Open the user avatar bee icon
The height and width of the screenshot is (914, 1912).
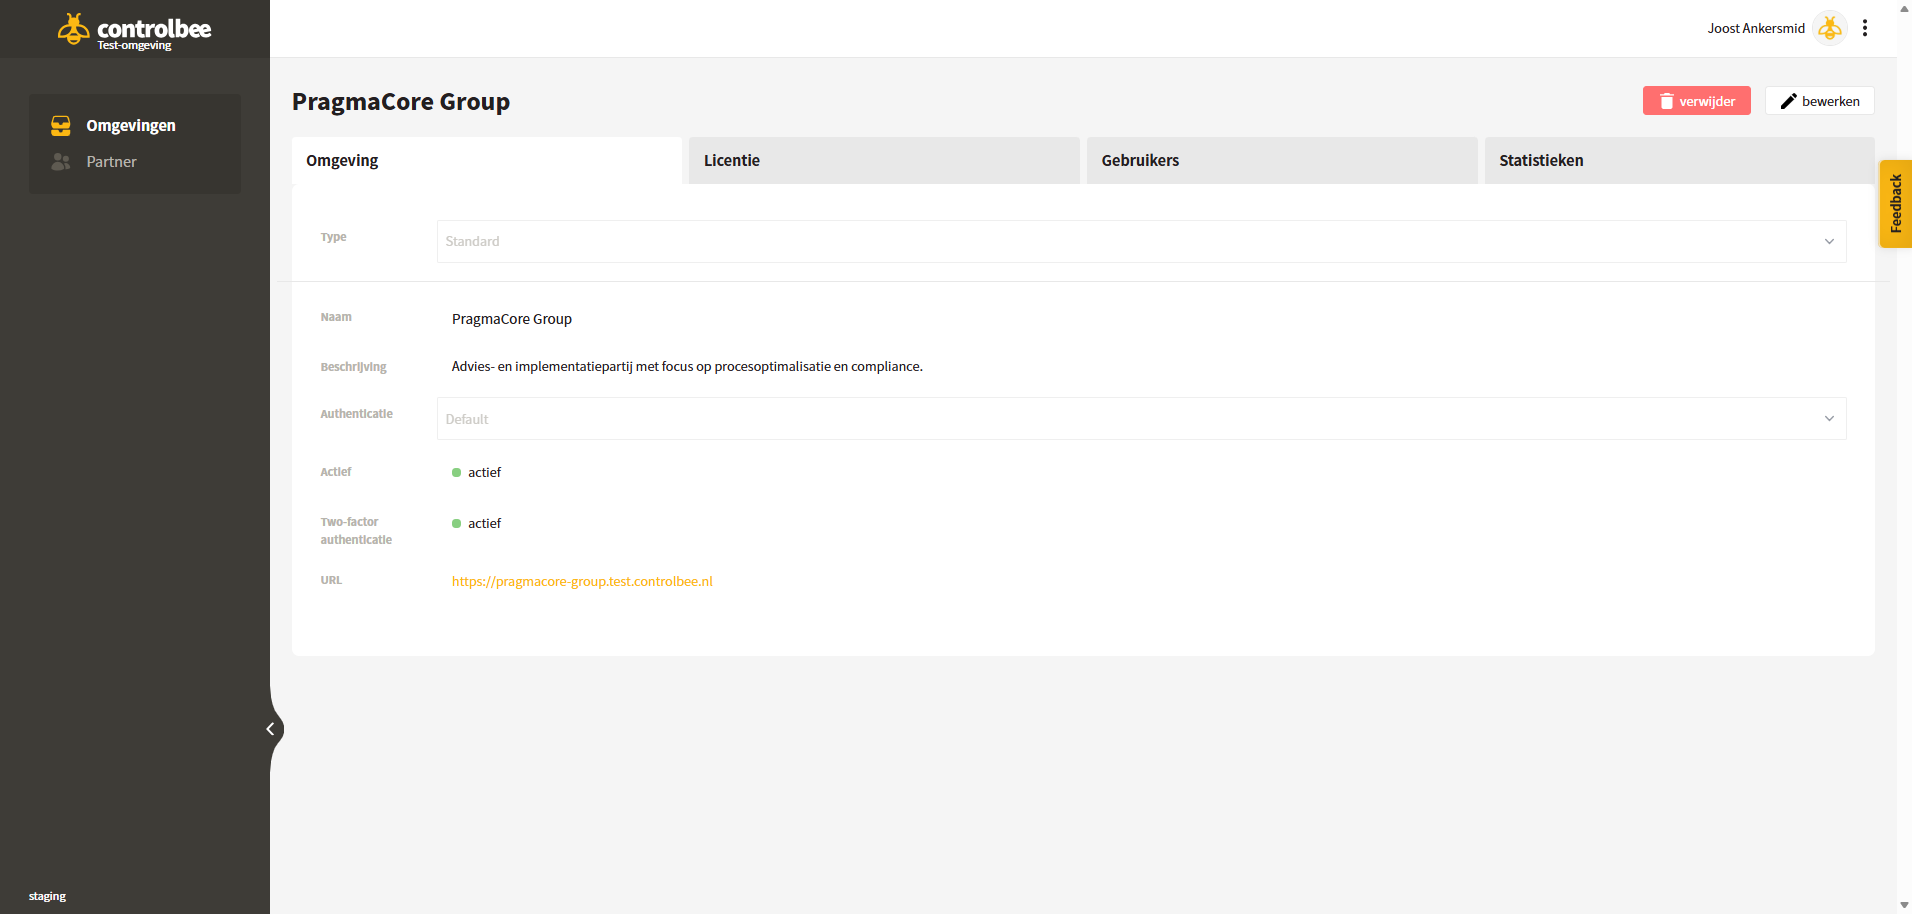pyautogui.click(x=1830, y=28)
